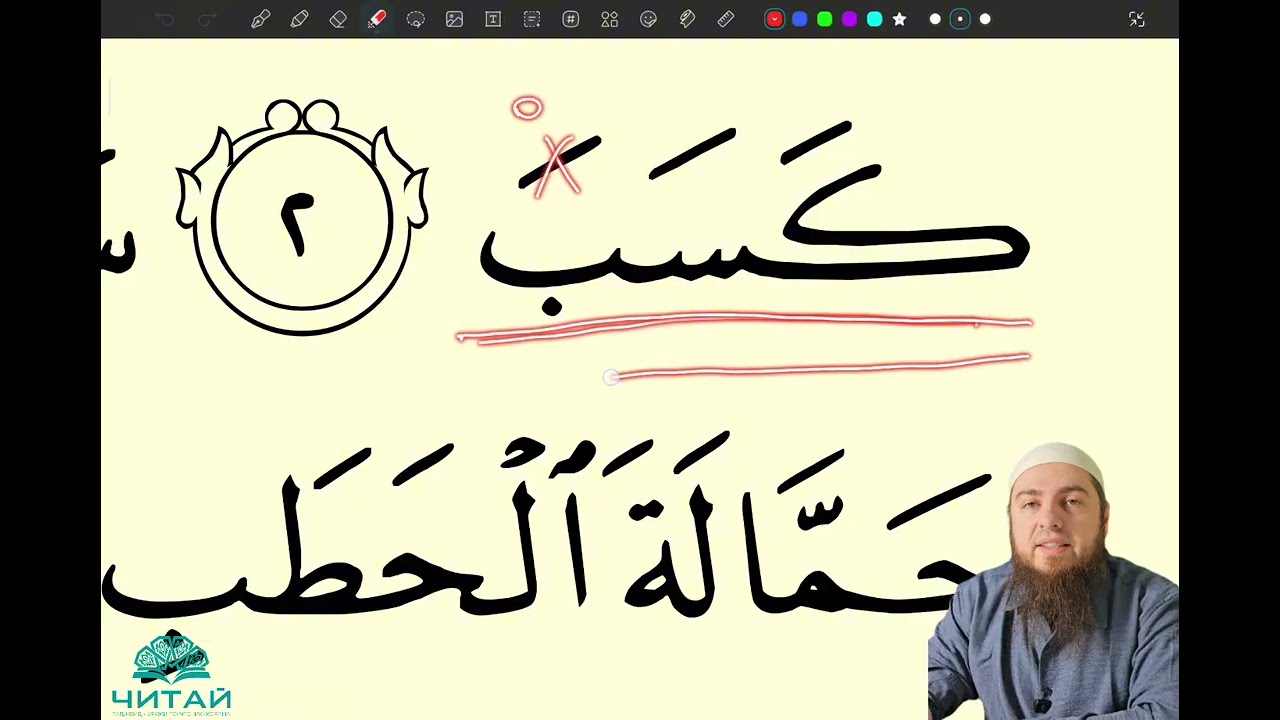This screenshot has width=1280, height=720.
Task: Click the undo arrow
Action: click(x=164, y=19)
